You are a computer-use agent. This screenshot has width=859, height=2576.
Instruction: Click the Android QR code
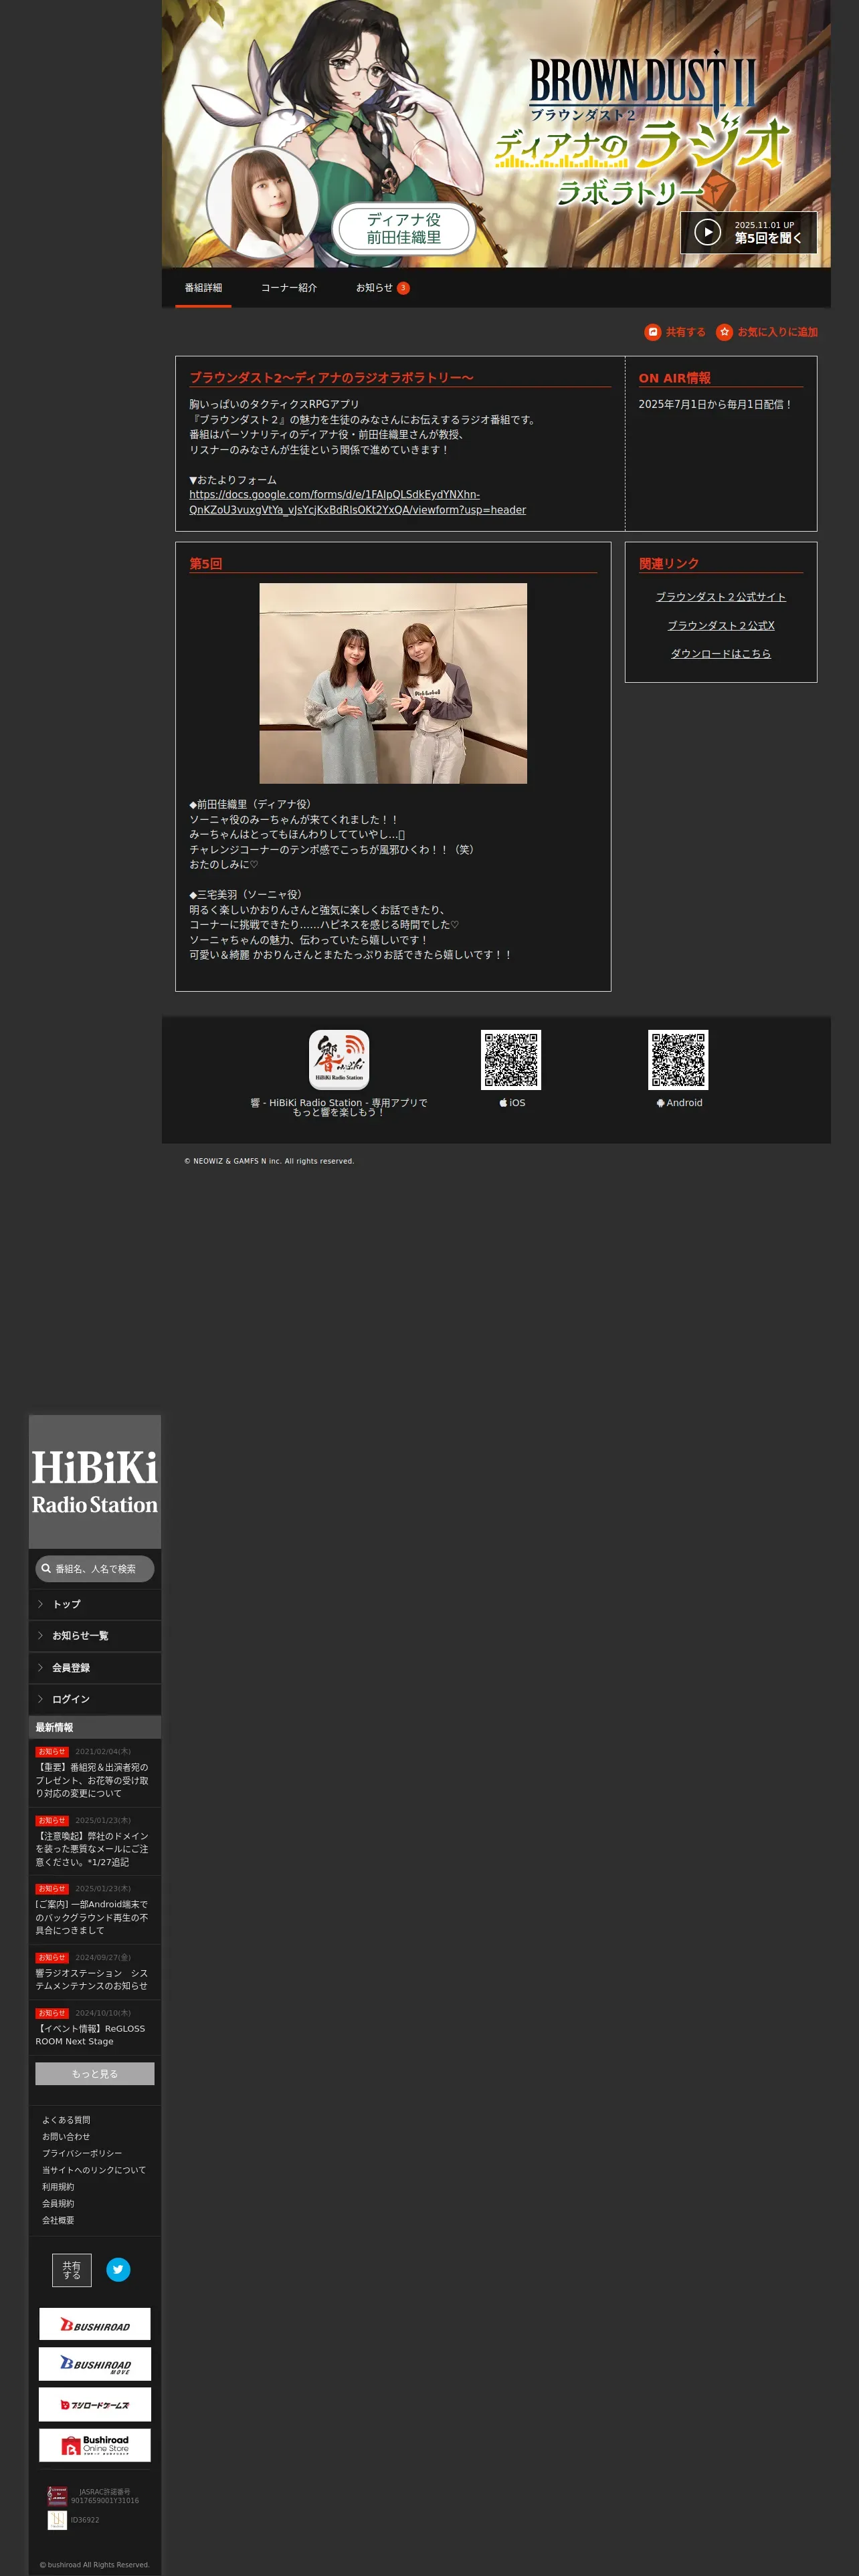[x=678, y=1059]
